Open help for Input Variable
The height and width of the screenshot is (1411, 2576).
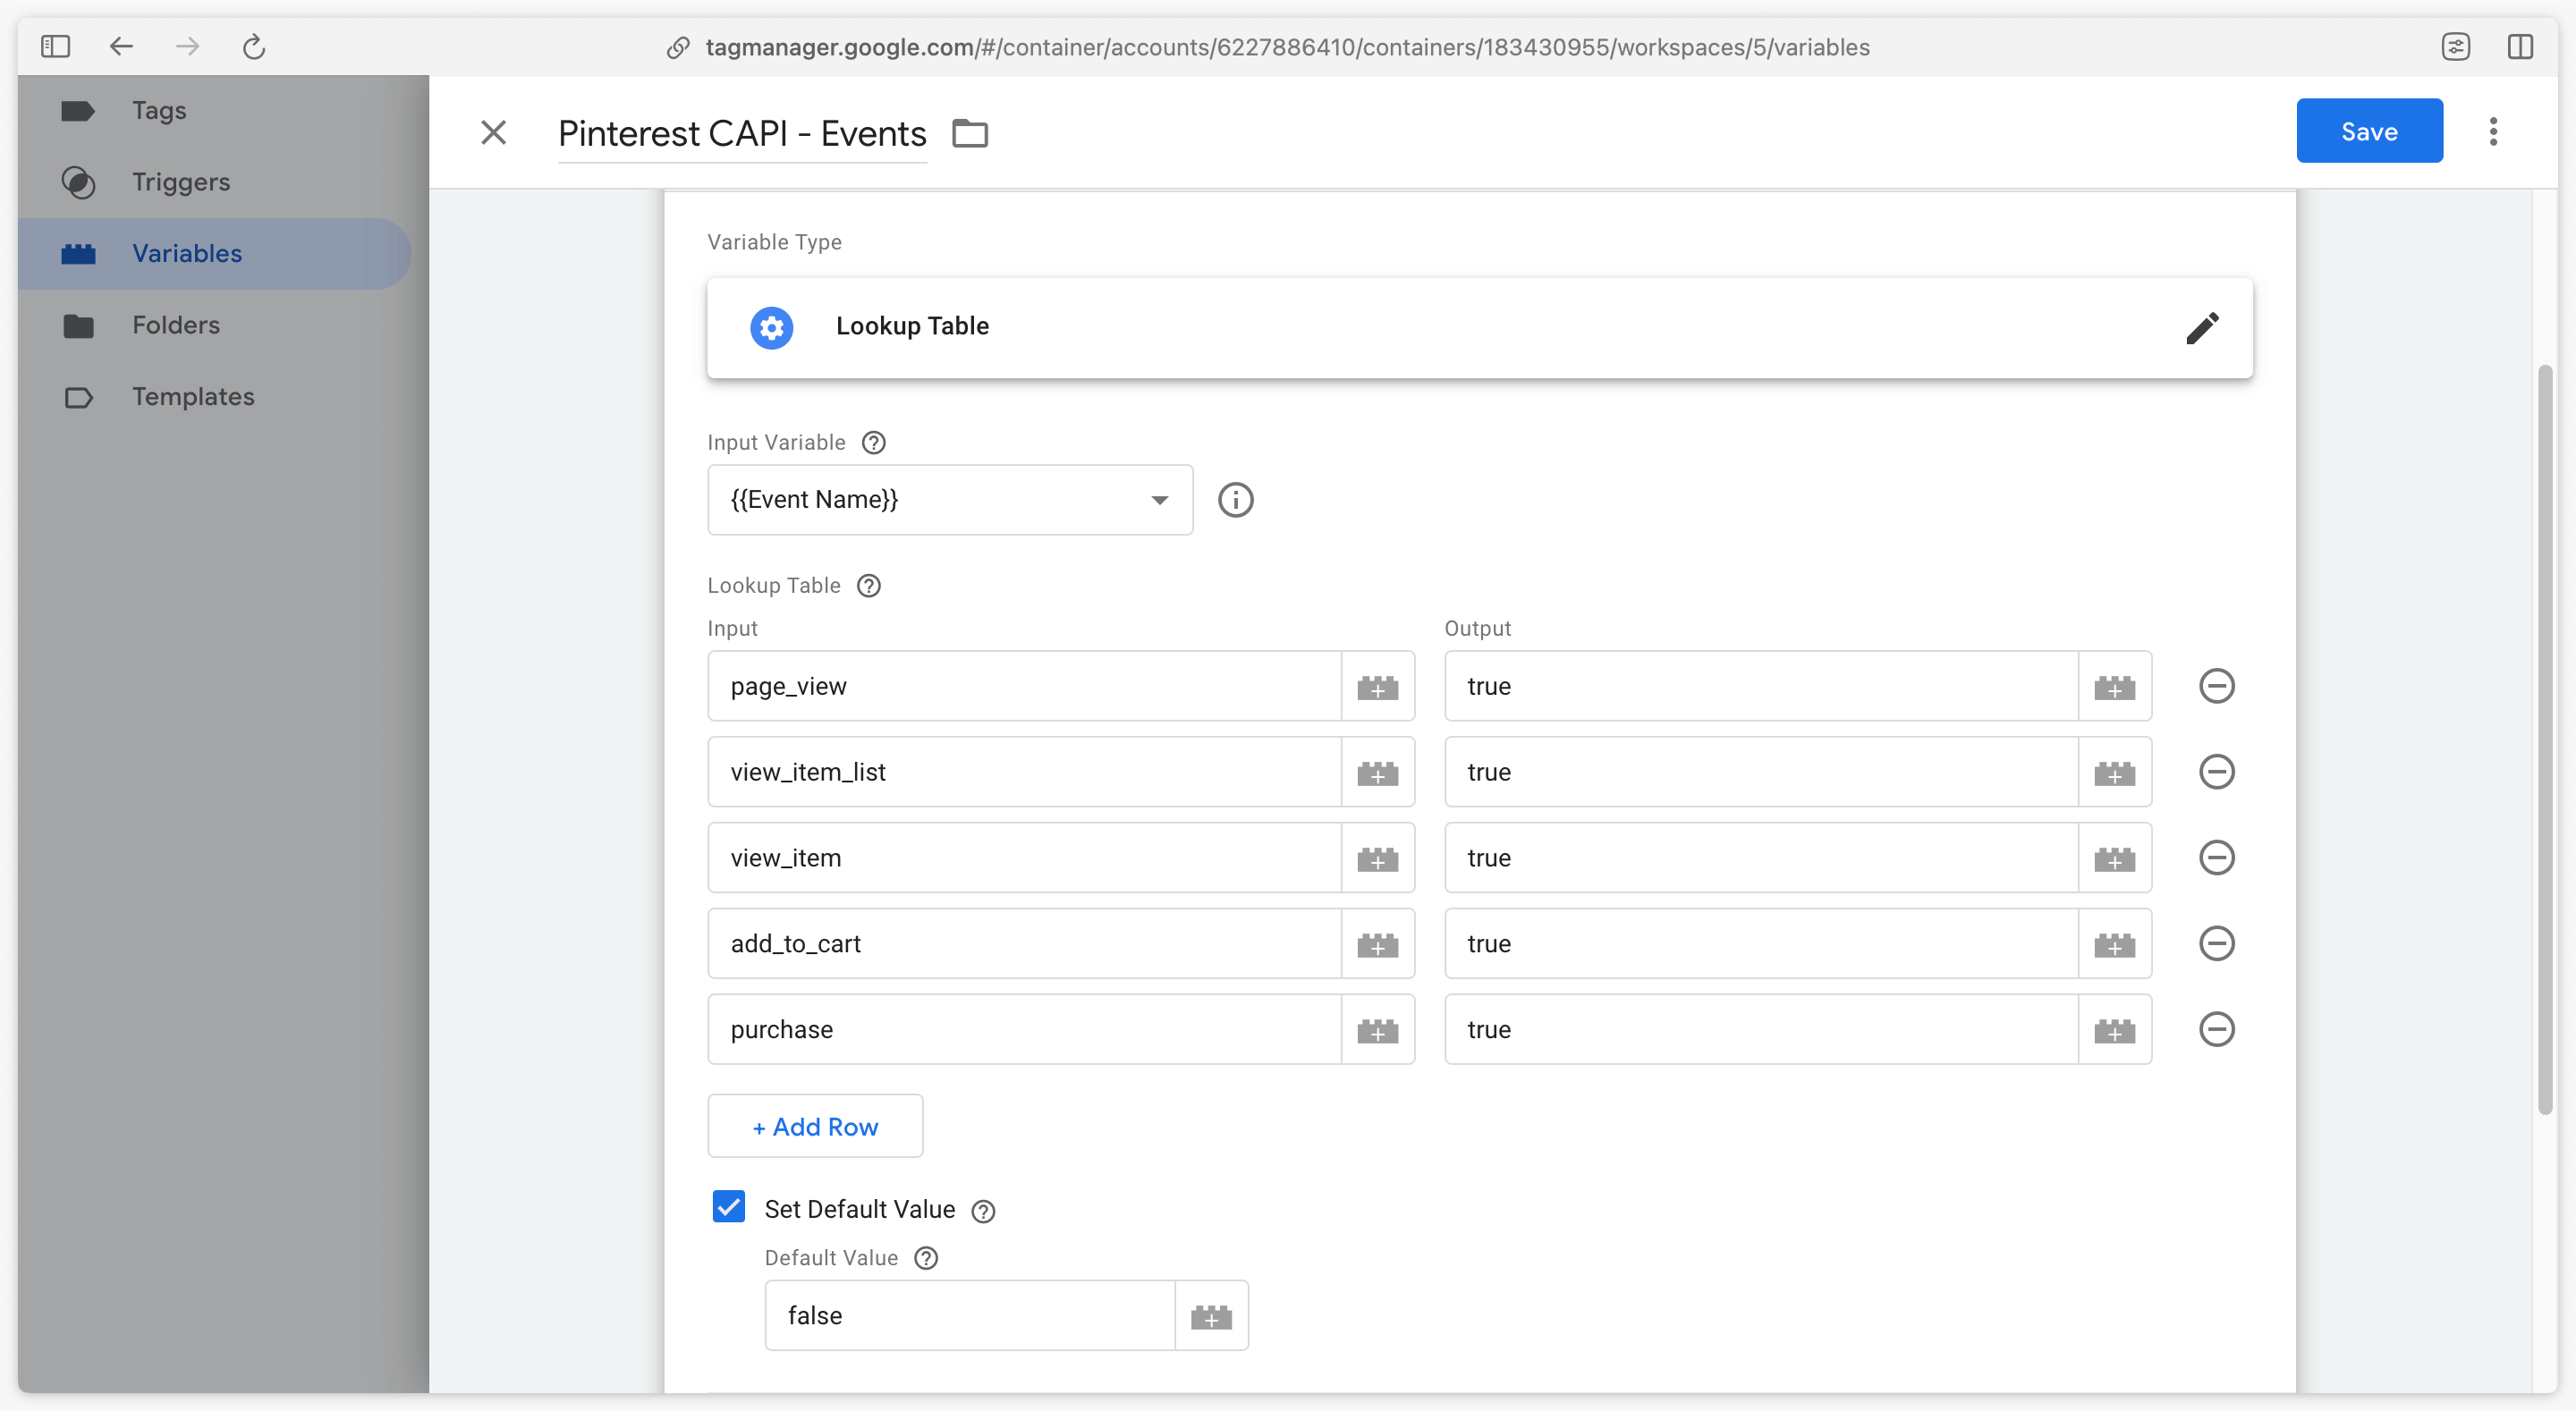pos(874,442)
